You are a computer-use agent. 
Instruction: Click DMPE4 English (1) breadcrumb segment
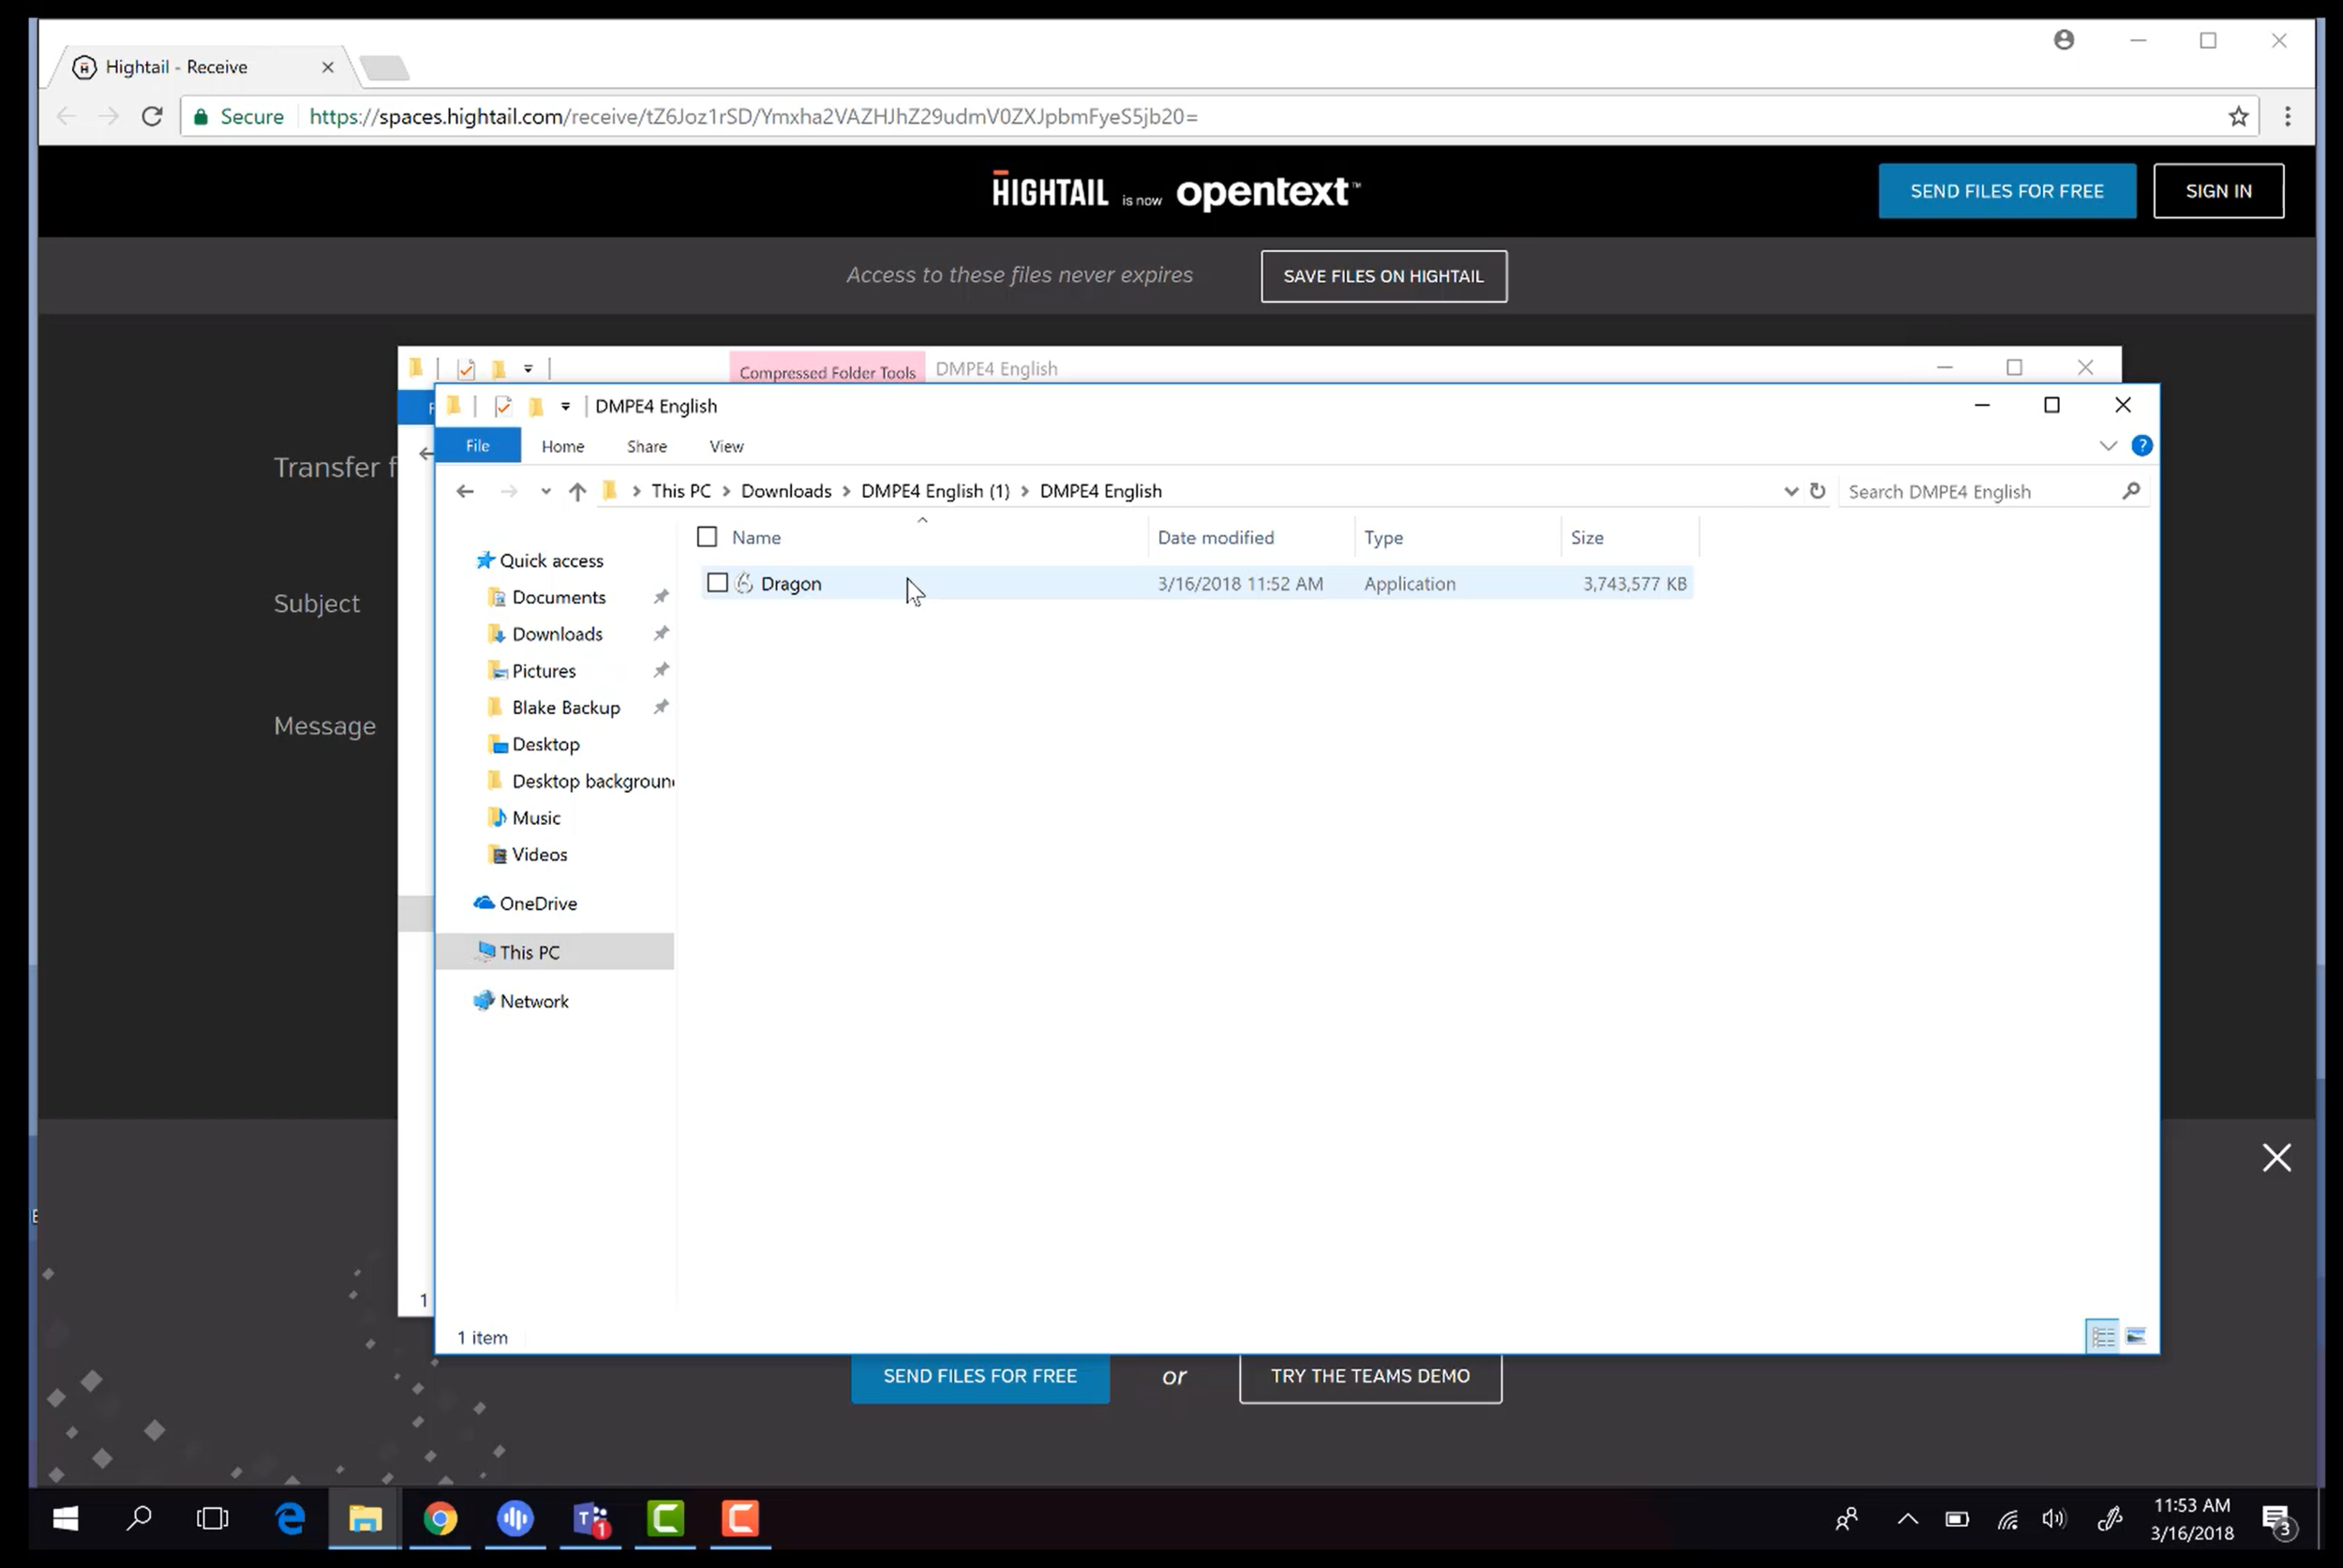tap(935, 491)
